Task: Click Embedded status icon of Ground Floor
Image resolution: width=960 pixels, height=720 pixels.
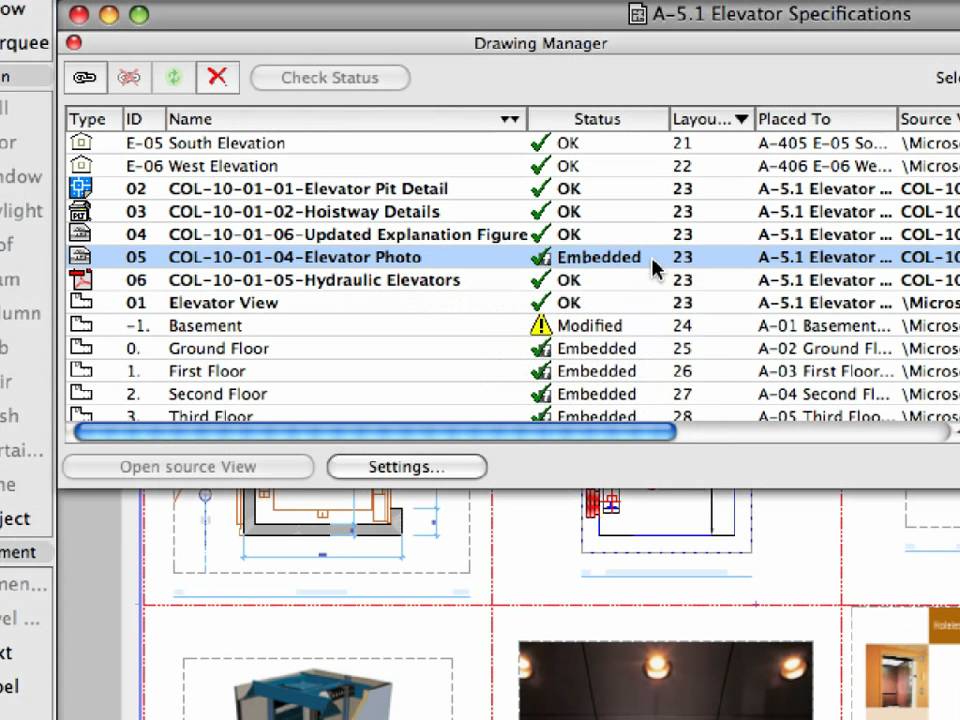Action: tap(541, 348)
